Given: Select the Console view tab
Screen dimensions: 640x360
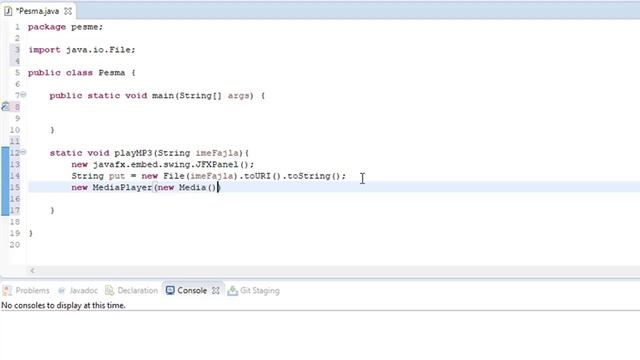Looking at the screenshot, I should (192, 291).
